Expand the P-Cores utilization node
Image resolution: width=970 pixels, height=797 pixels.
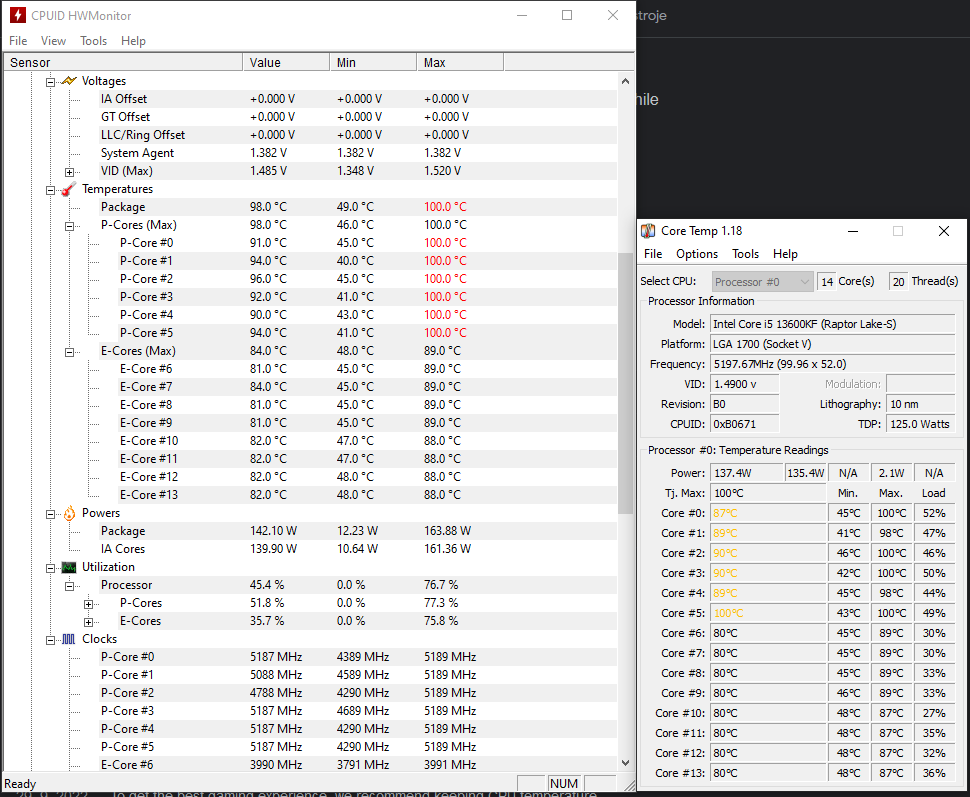[89, 603]
